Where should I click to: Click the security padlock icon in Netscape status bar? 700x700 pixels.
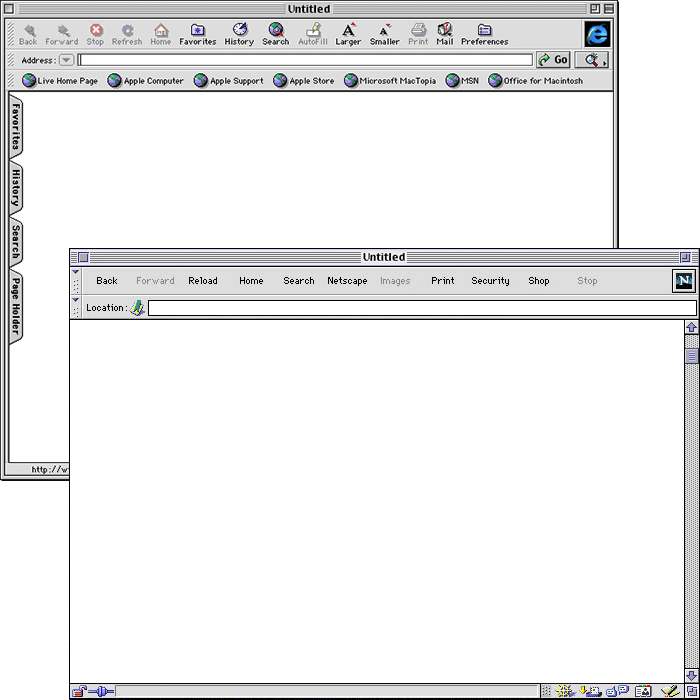coord(79,692)
